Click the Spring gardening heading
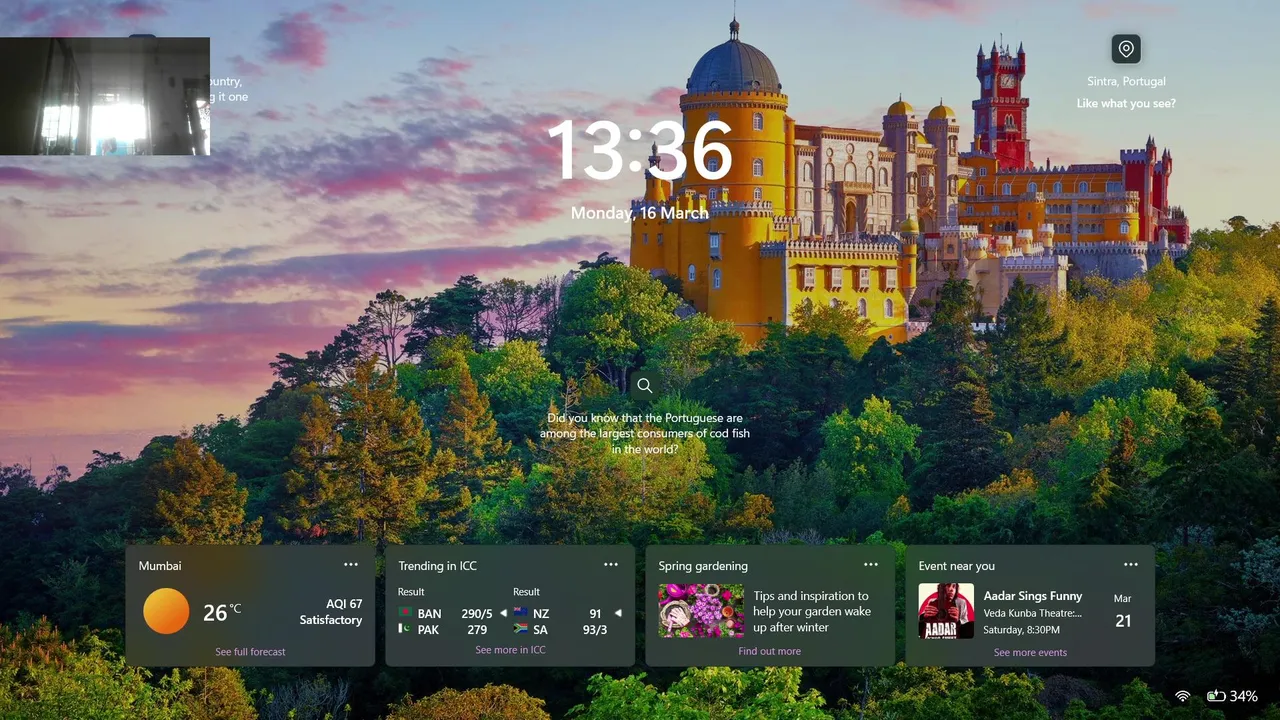The image size is (1280, 720). pyautogui.click(x=703, y=566)
